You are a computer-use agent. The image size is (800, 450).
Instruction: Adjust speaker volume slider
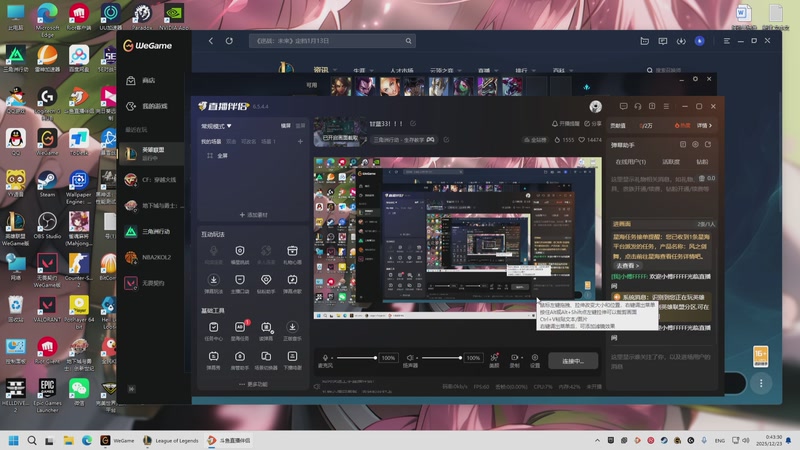[441, 358]
